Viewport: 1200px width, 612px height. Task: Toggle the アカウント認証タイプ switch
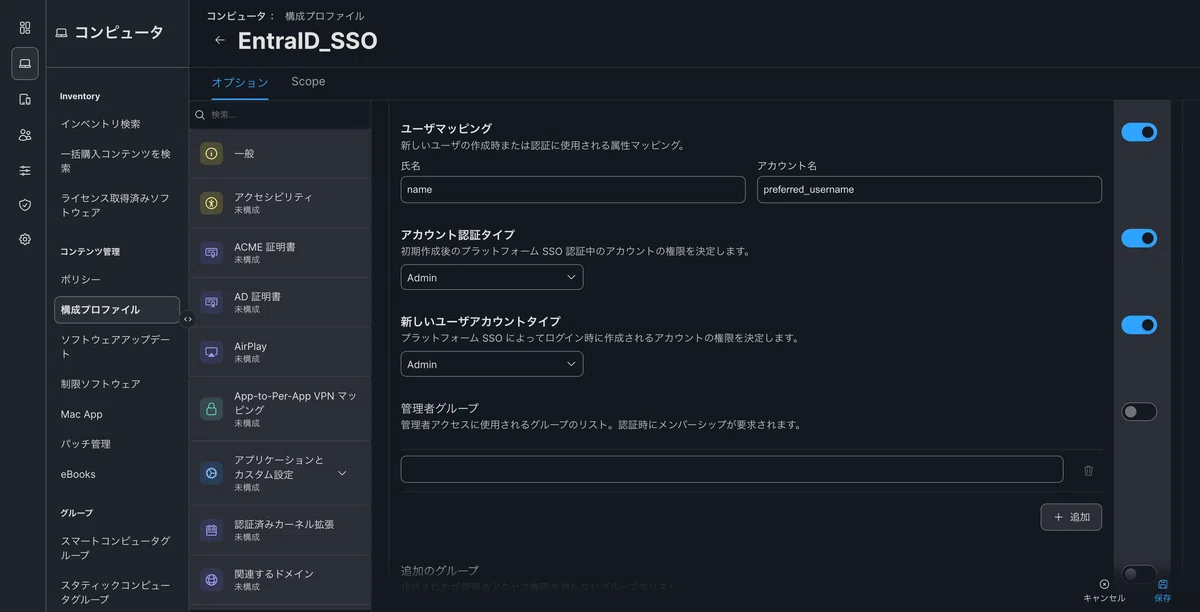point(1139,238)
